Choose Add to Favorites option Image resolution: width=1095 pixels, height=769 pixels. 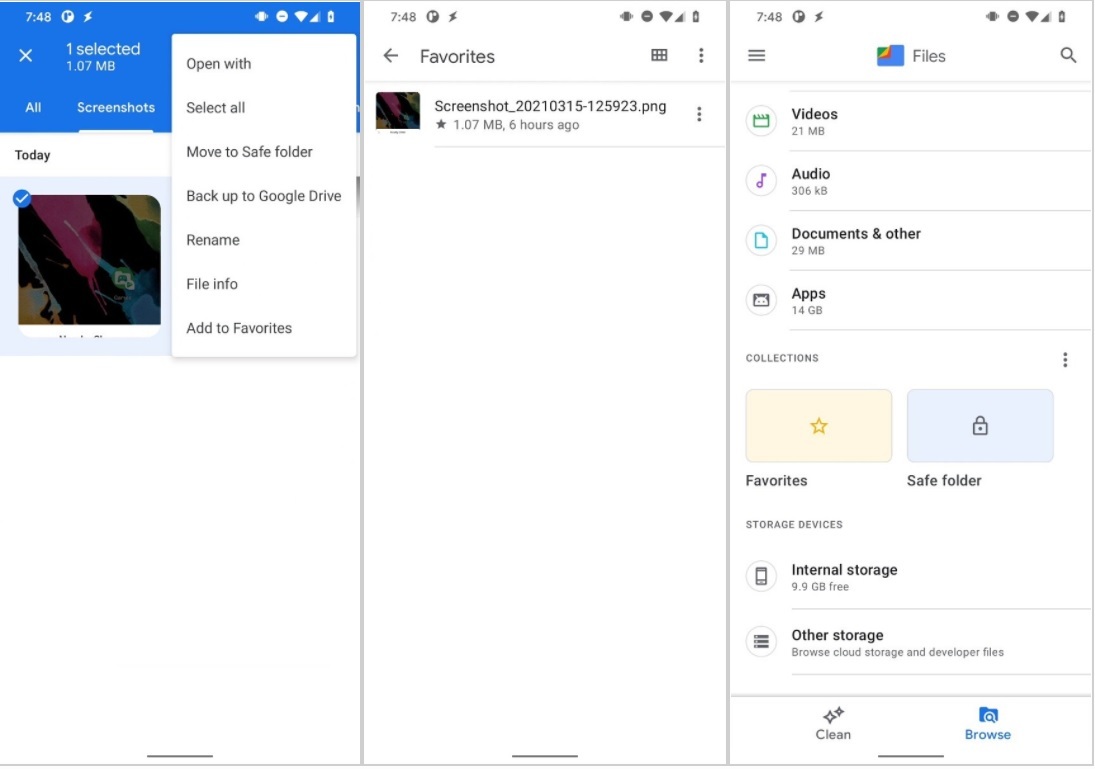[x=239, y=328]
